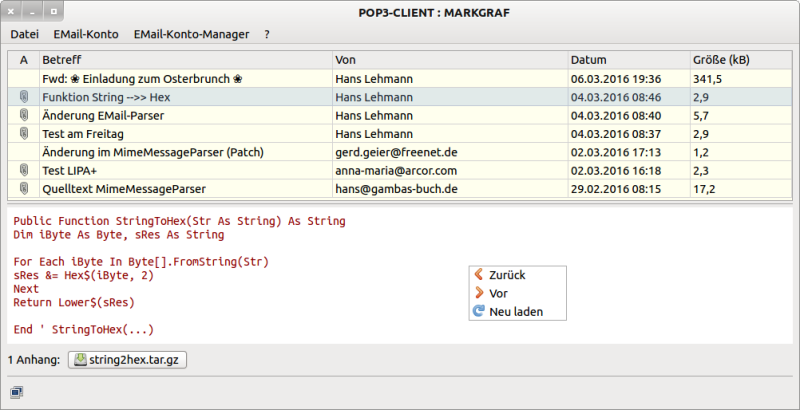Choose Vor in the context menu
The image size is (800, 410).
point(498,294)
